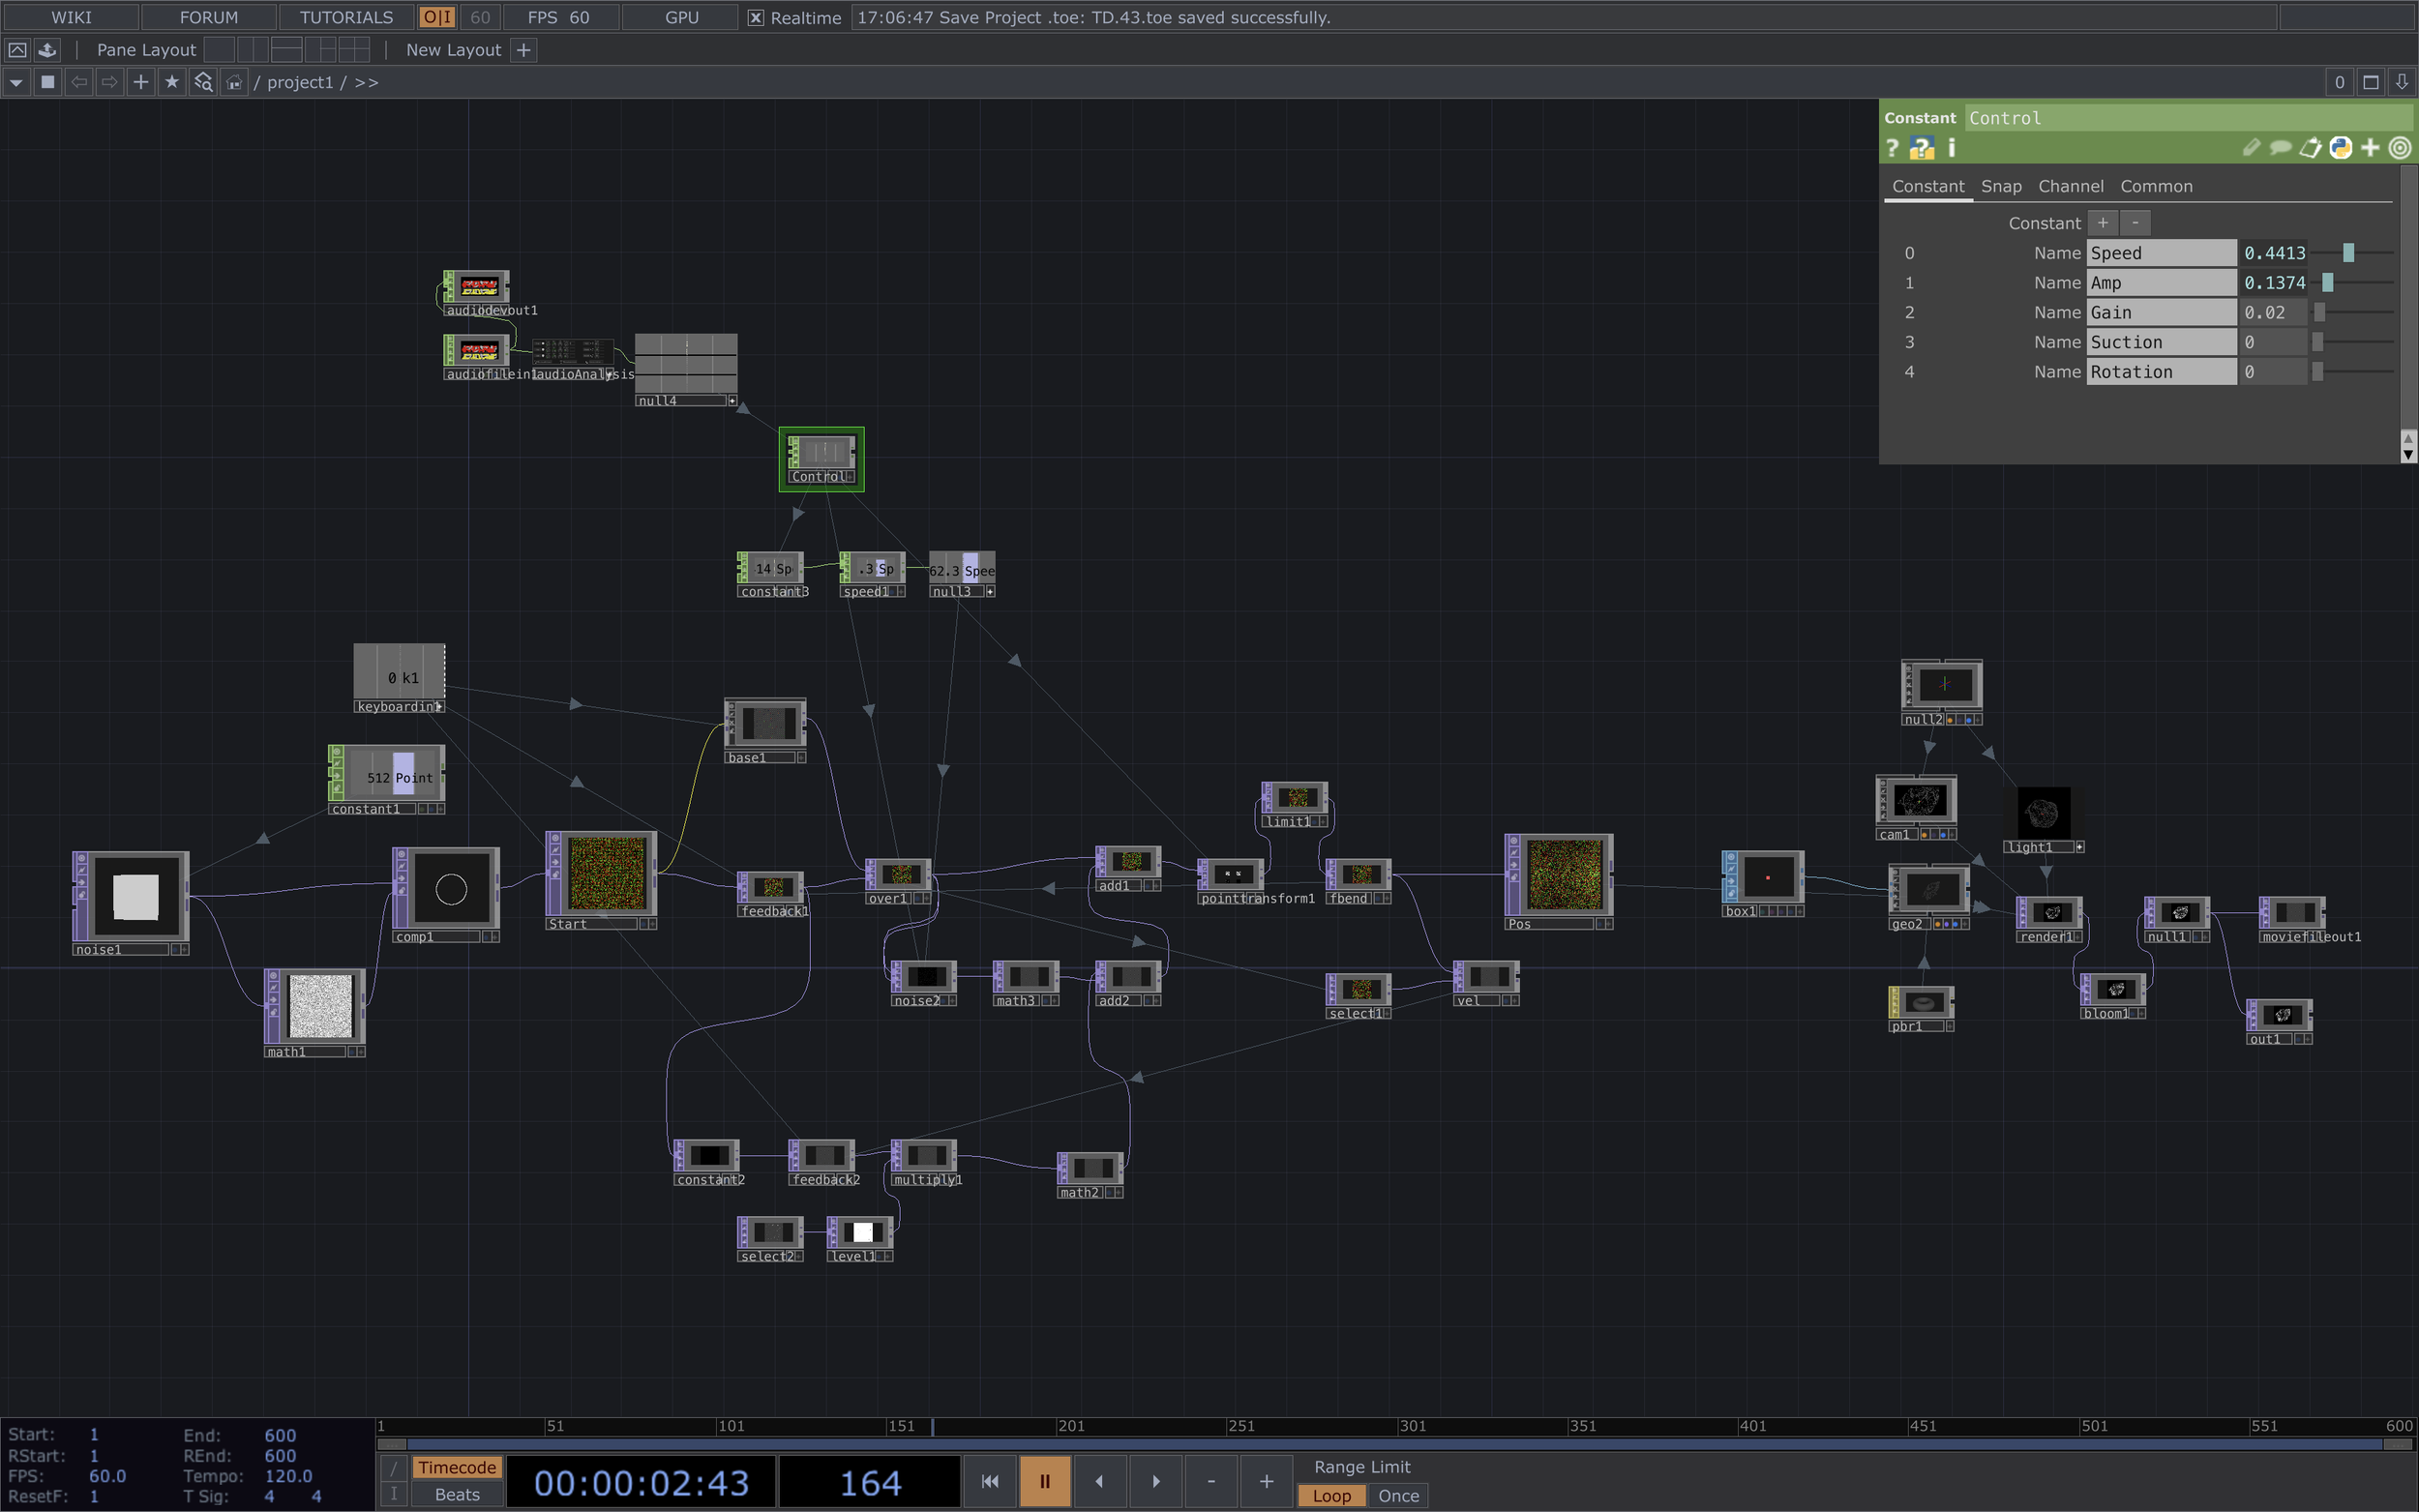Click the bookmark star icon in path bar
2419x1512 pixels.
tap(172, 82)
